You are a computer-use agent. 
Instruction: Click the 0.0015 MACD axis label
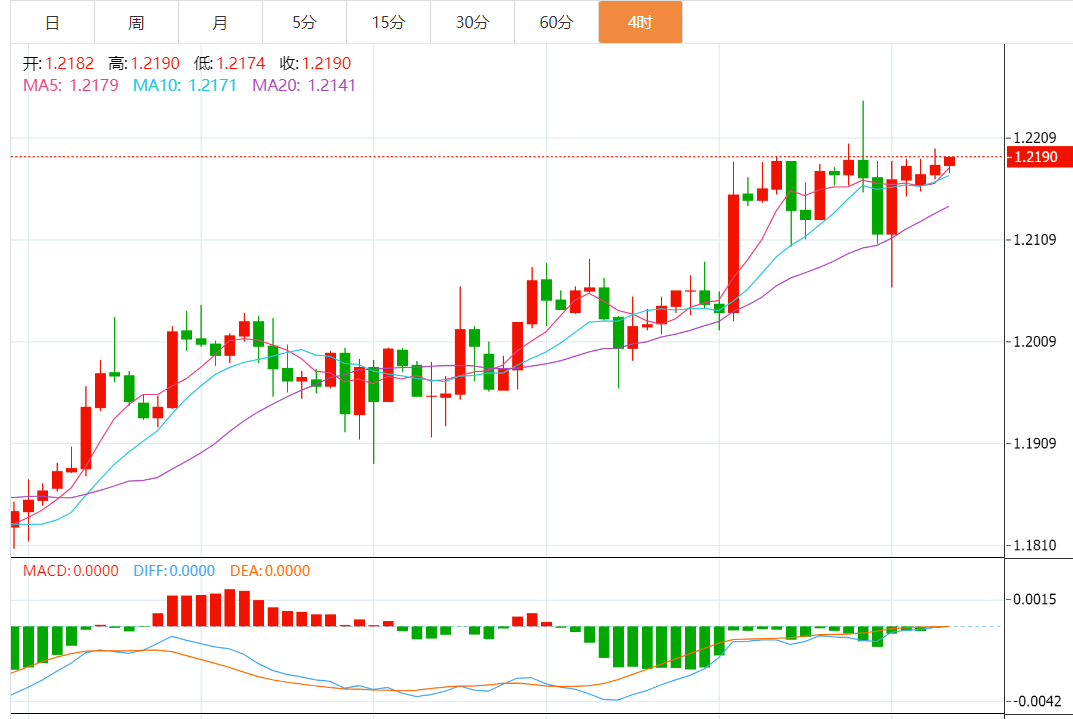pyautogui.click(x=1035, y=599)
